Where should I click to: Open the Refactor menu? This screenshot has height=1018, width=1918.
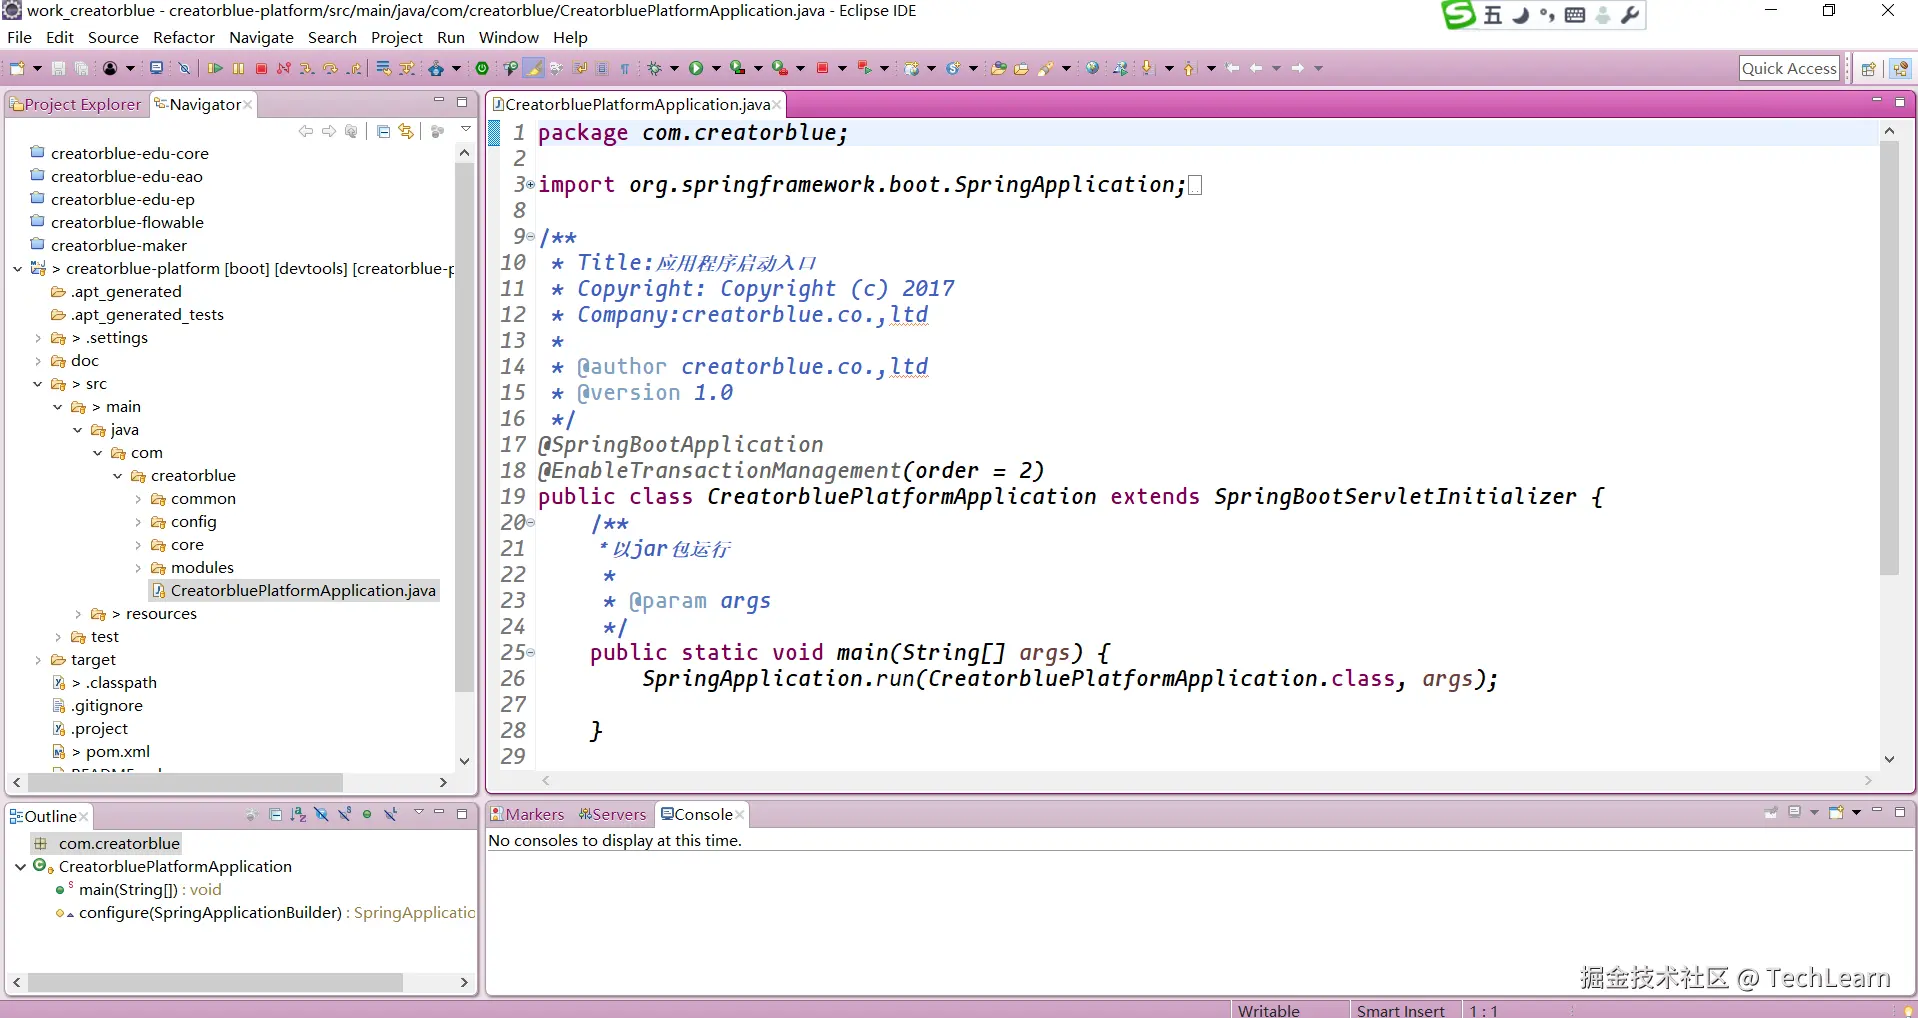[x=184, y=38]
